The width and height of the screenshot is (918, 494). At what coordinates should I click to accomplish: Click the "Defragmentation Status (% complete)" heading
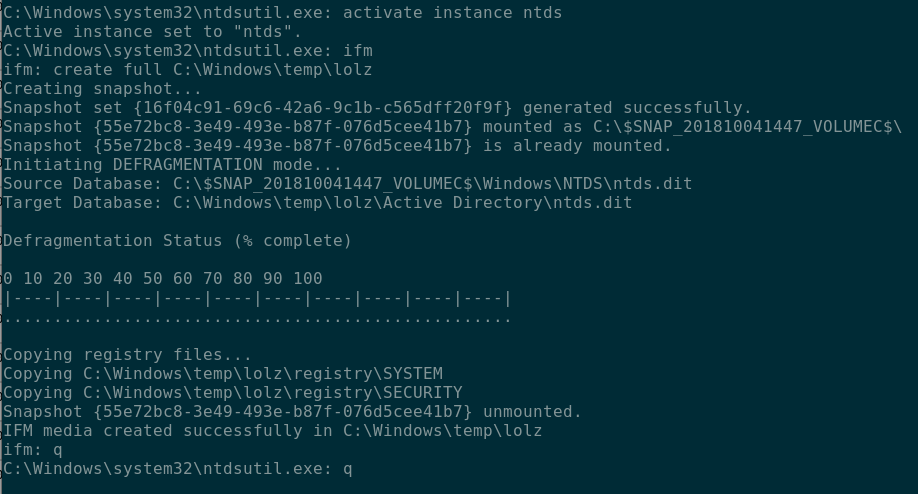[177, 241]
